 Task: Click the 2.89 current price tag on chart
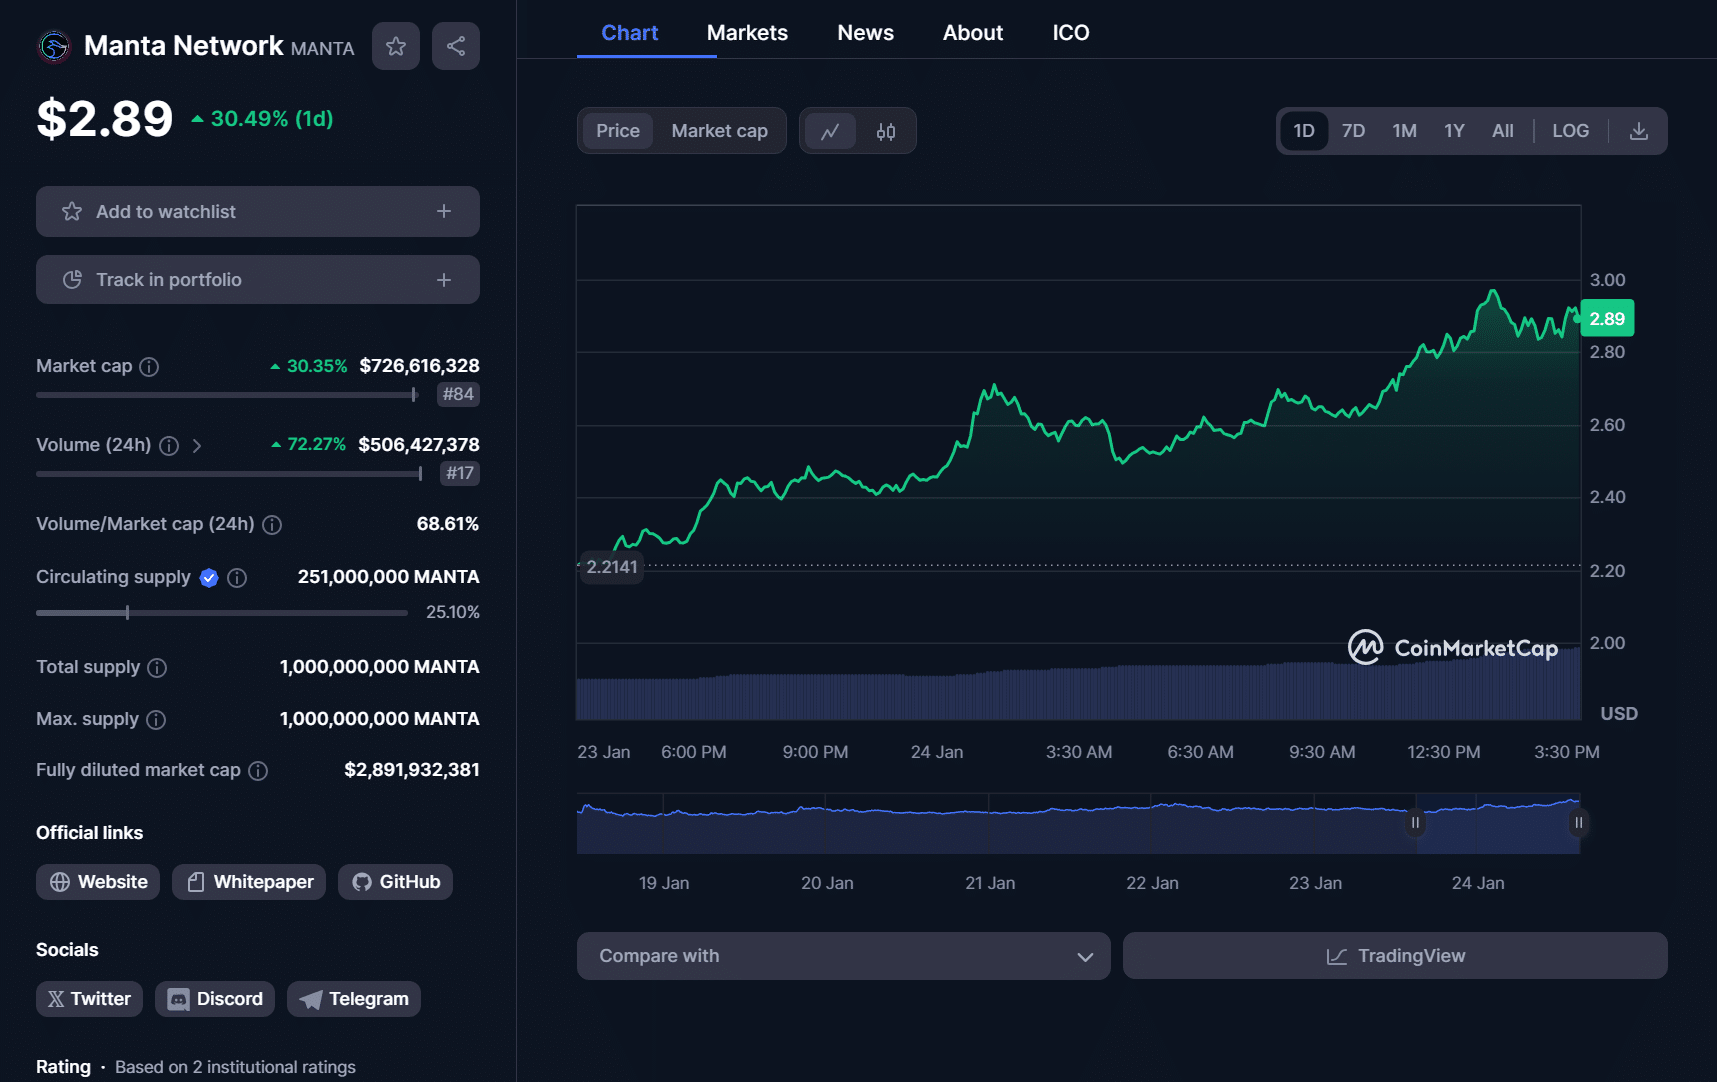pos(1607,319)
